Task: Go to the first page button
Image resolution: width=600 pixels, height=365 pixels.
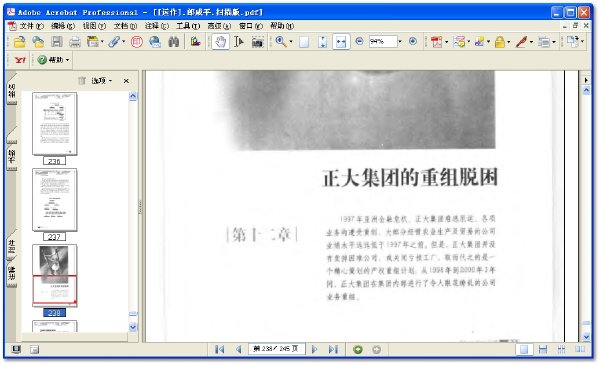Action: tap(220, 349)
